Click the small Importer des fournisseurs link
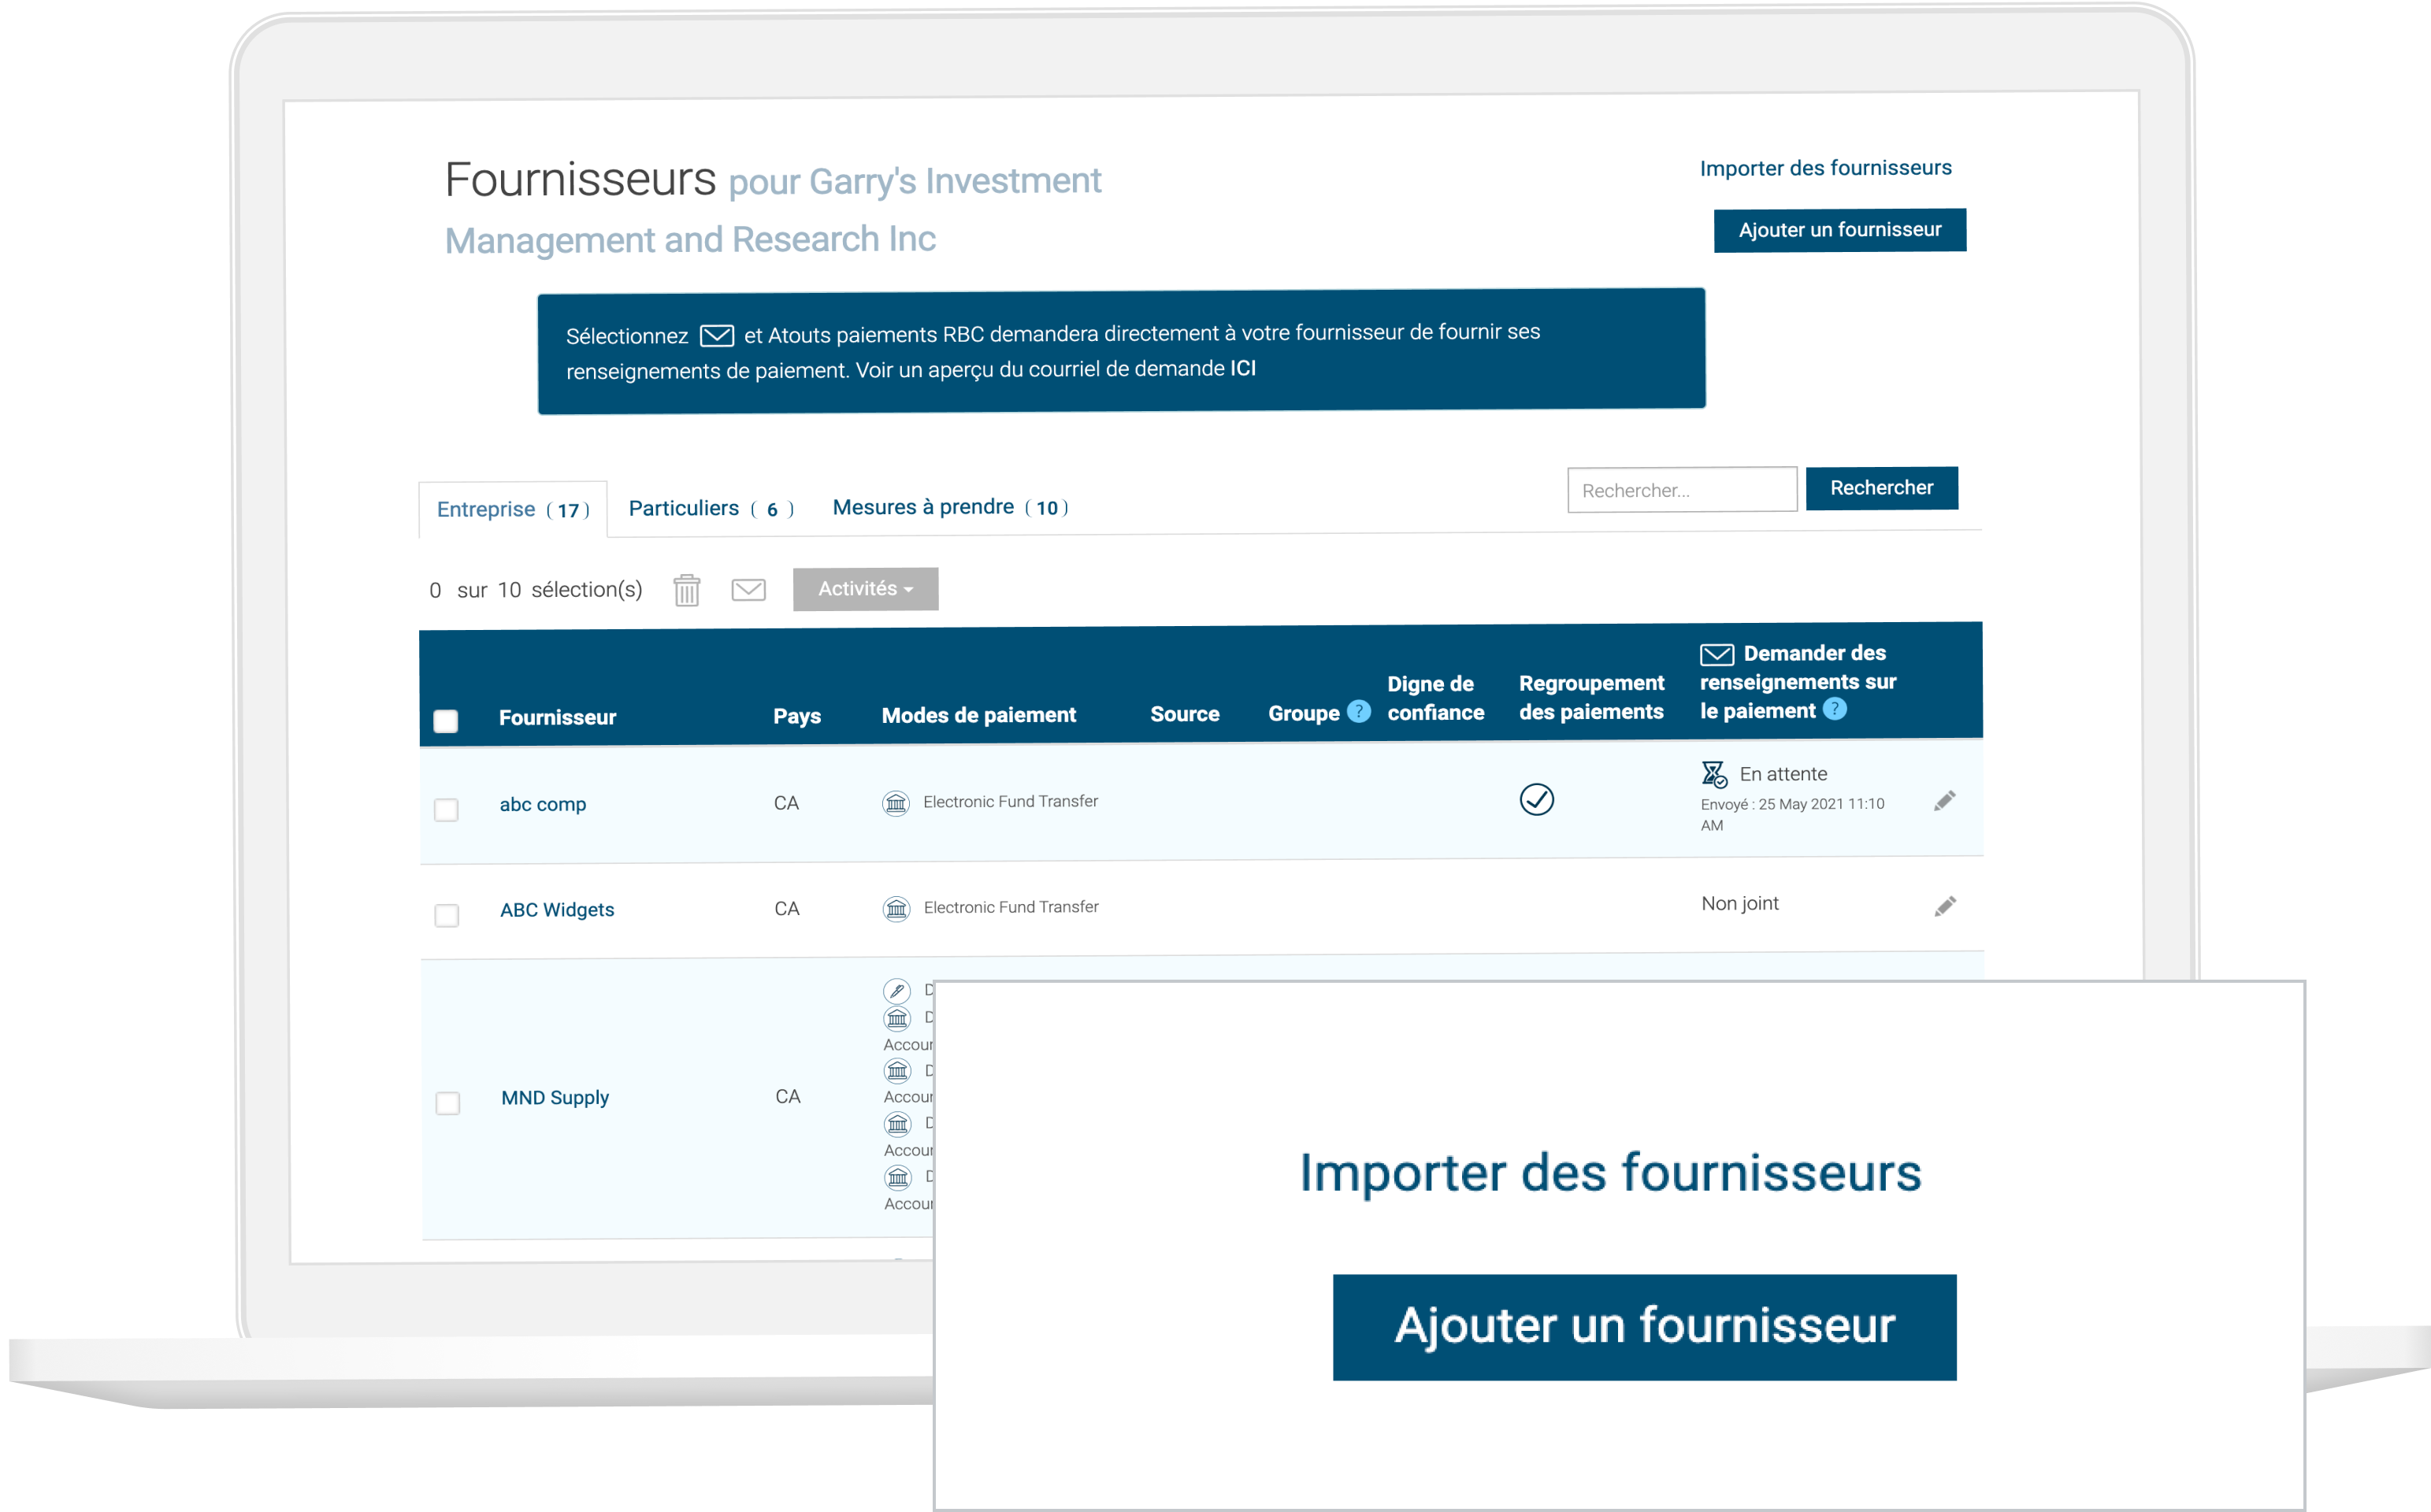Viewport: 2431px width, 1512px height. point(1826,168)
